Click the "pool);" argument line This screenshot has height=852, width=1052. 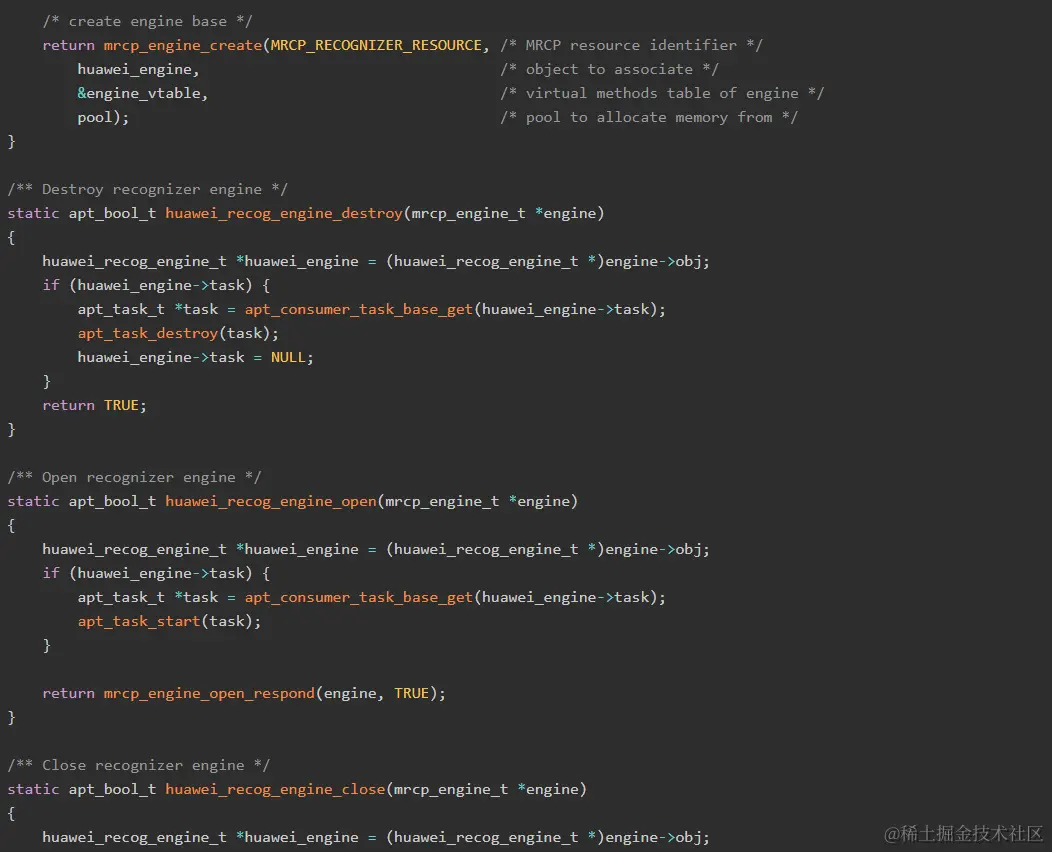pyautogui.click(x=103, y=118)
